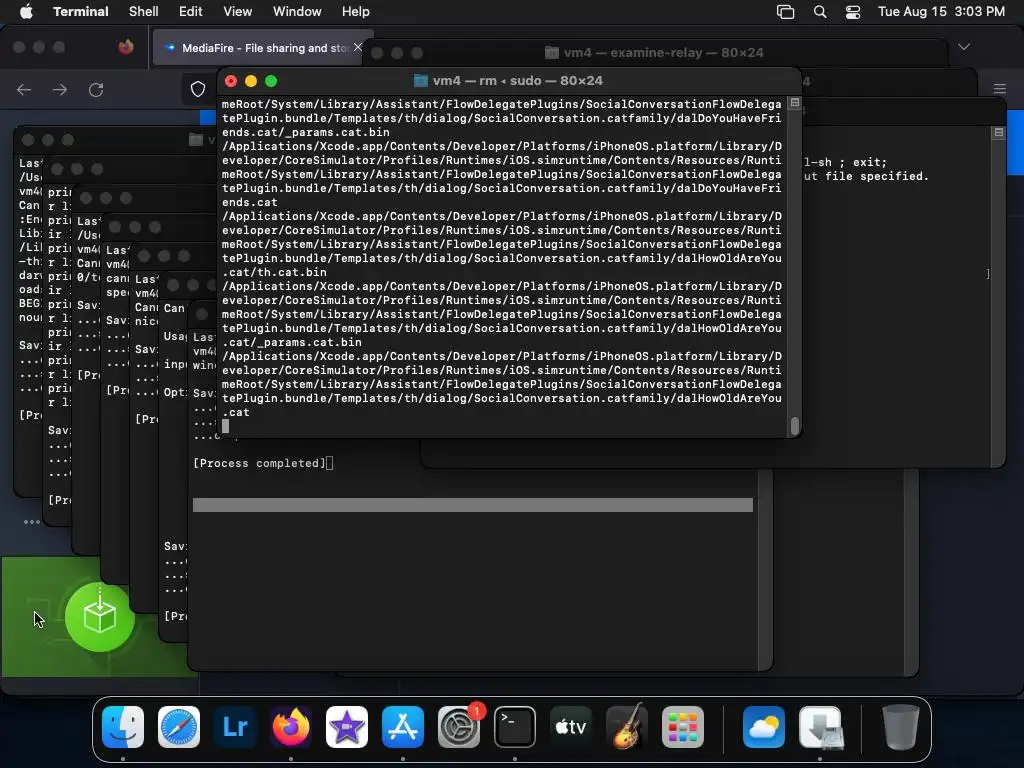Open the Help menu
Screen dimensions: 1024x768
(355, 12)
